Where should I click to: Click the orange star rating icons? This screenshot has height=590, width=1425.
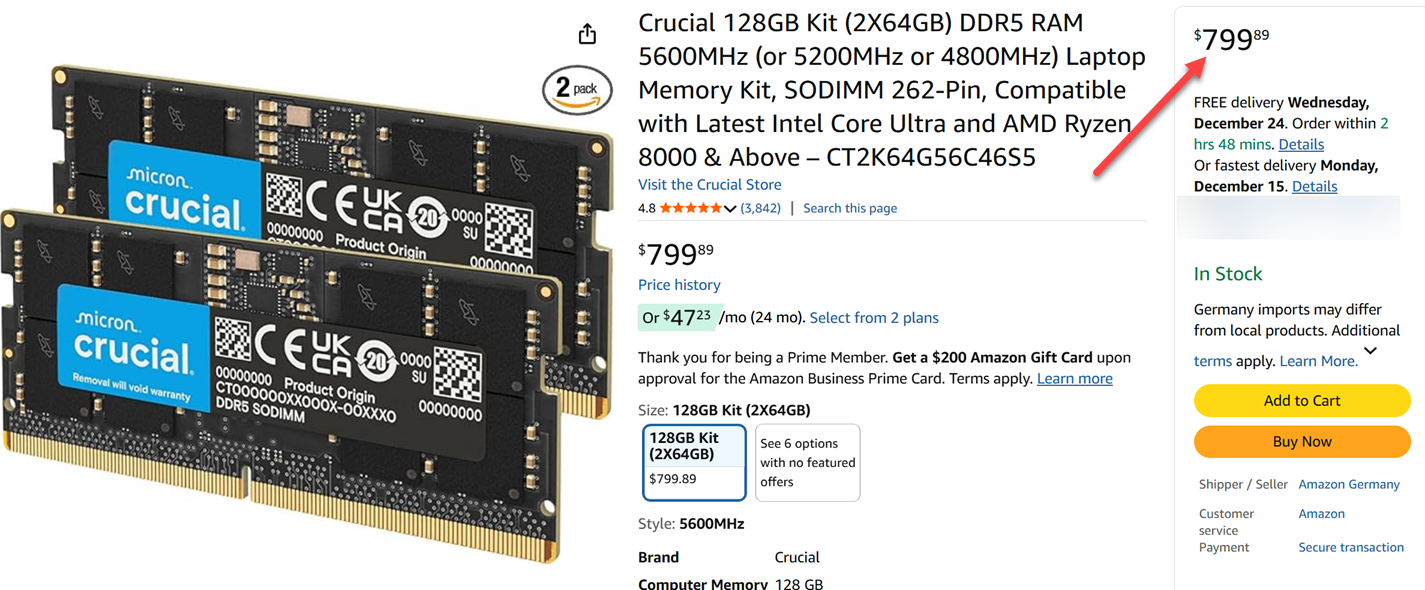[x=690, y=208]
